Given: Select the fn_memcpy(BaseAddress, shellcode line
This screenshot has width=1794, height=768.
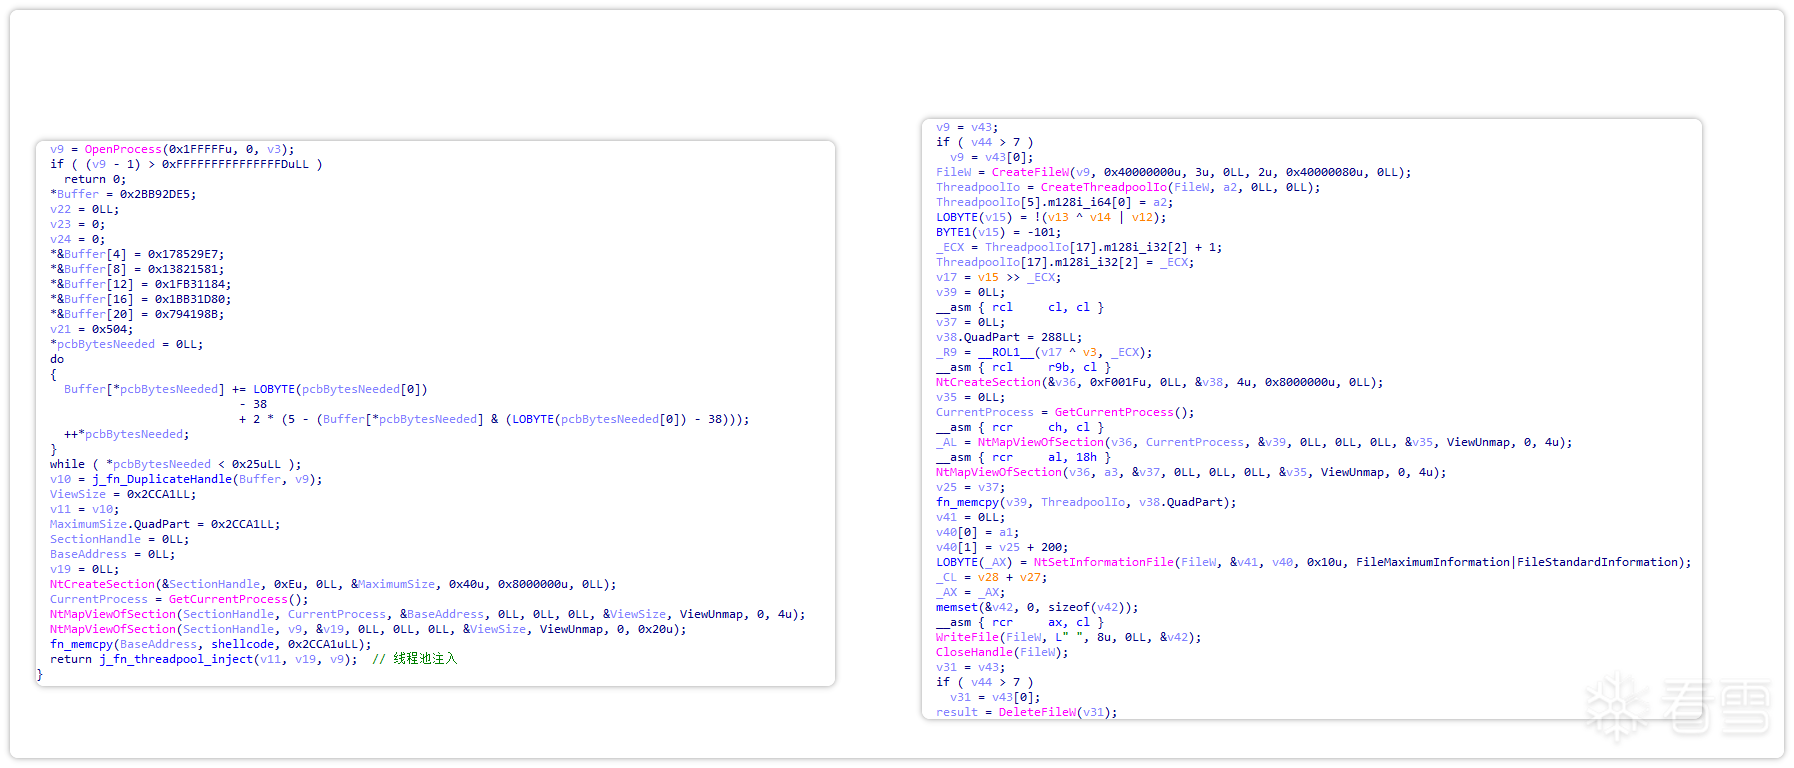Looking at the screenshot, I should point(211,644).
